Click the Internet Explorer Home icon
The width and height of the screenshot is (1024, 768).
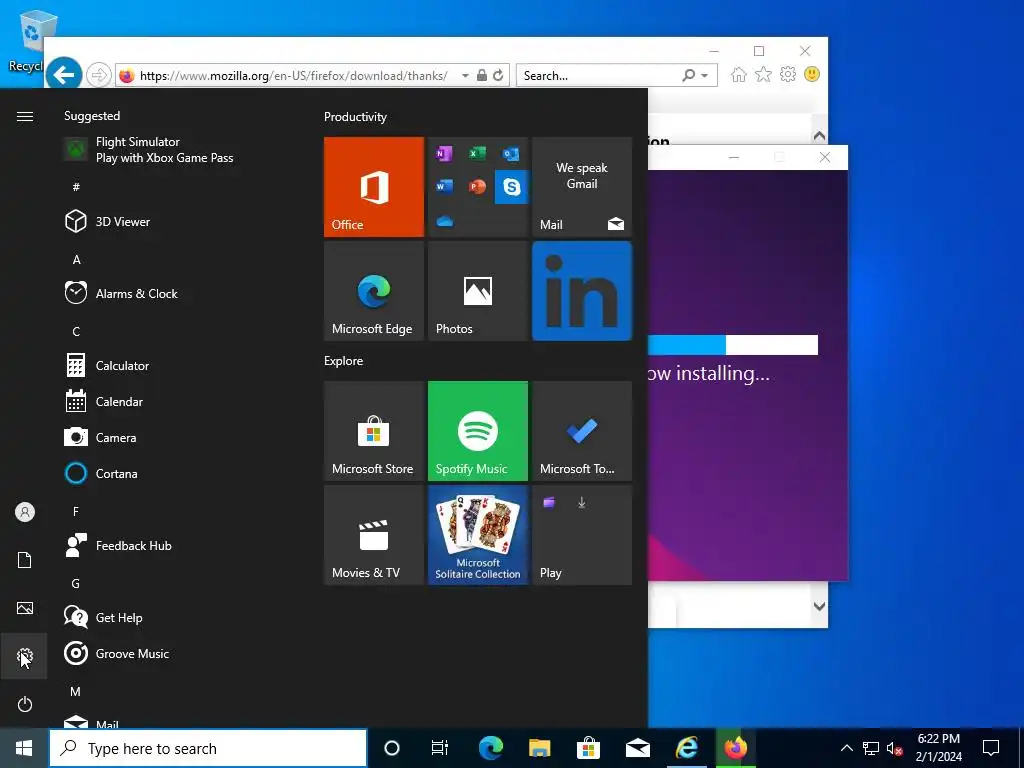pos(739,74)
